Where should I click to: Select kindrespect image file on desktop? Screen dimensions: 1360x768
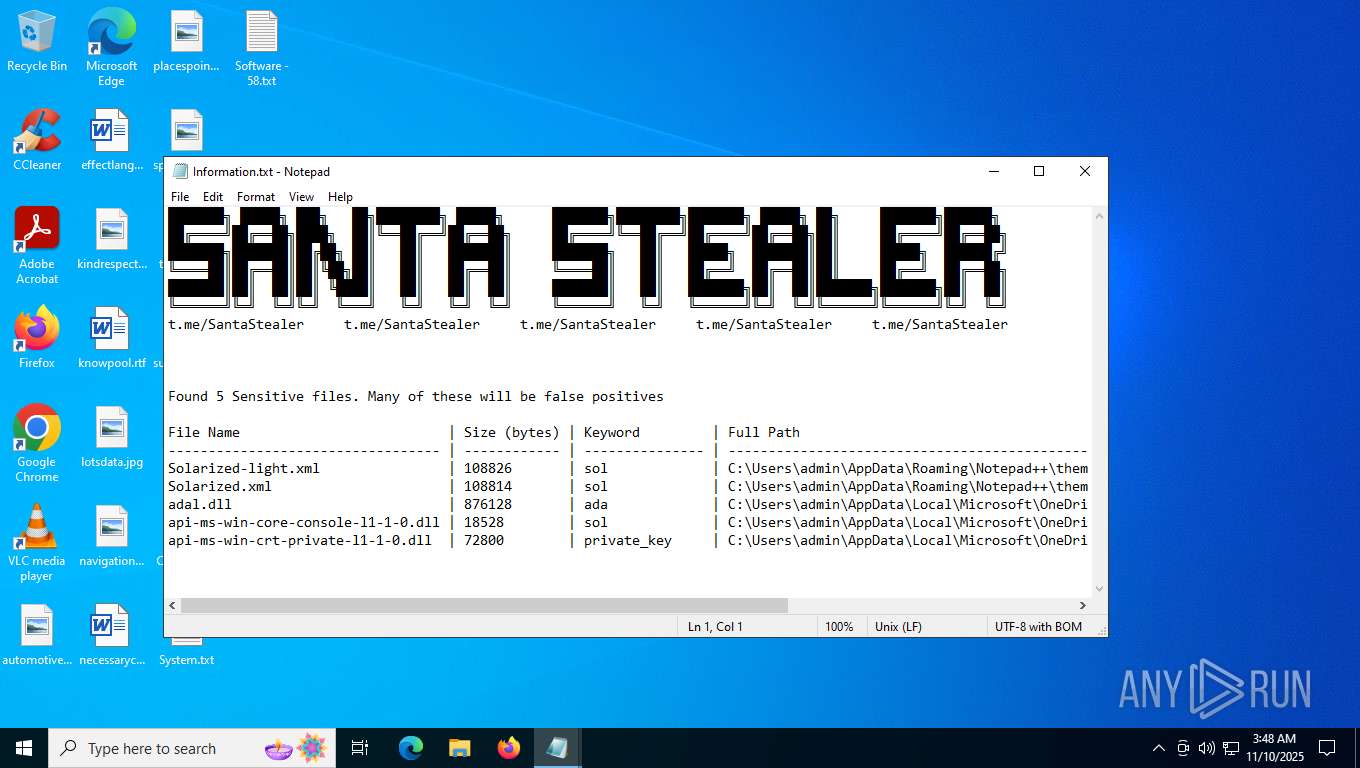(111, 239)
